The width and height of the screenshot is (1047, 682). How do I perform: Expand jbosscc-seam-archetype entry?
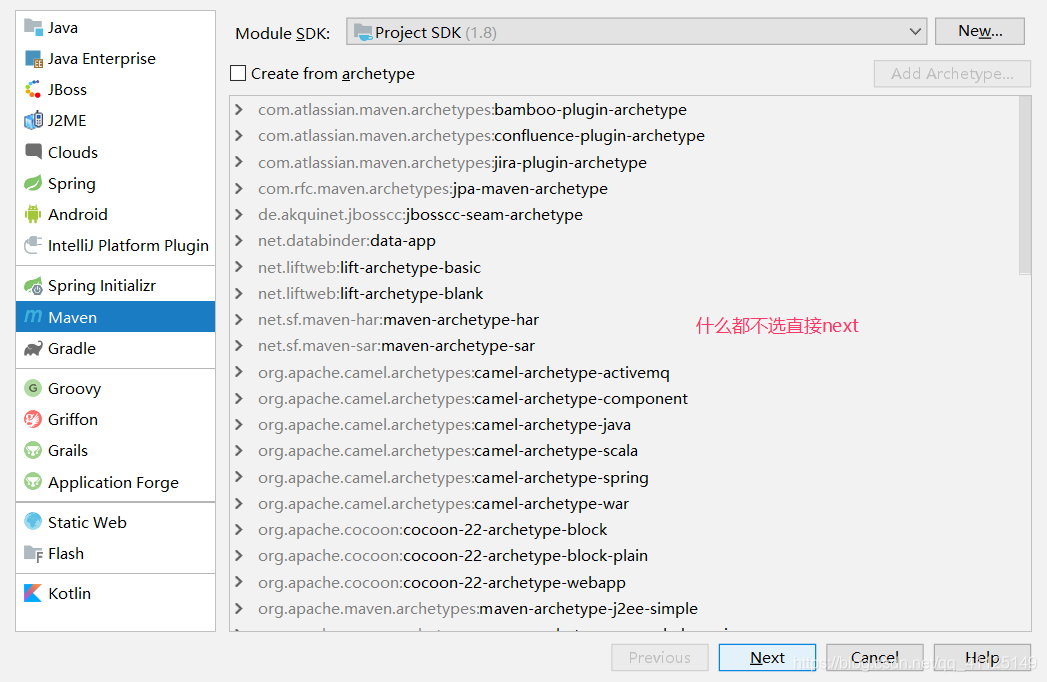(x=239, y=214)
